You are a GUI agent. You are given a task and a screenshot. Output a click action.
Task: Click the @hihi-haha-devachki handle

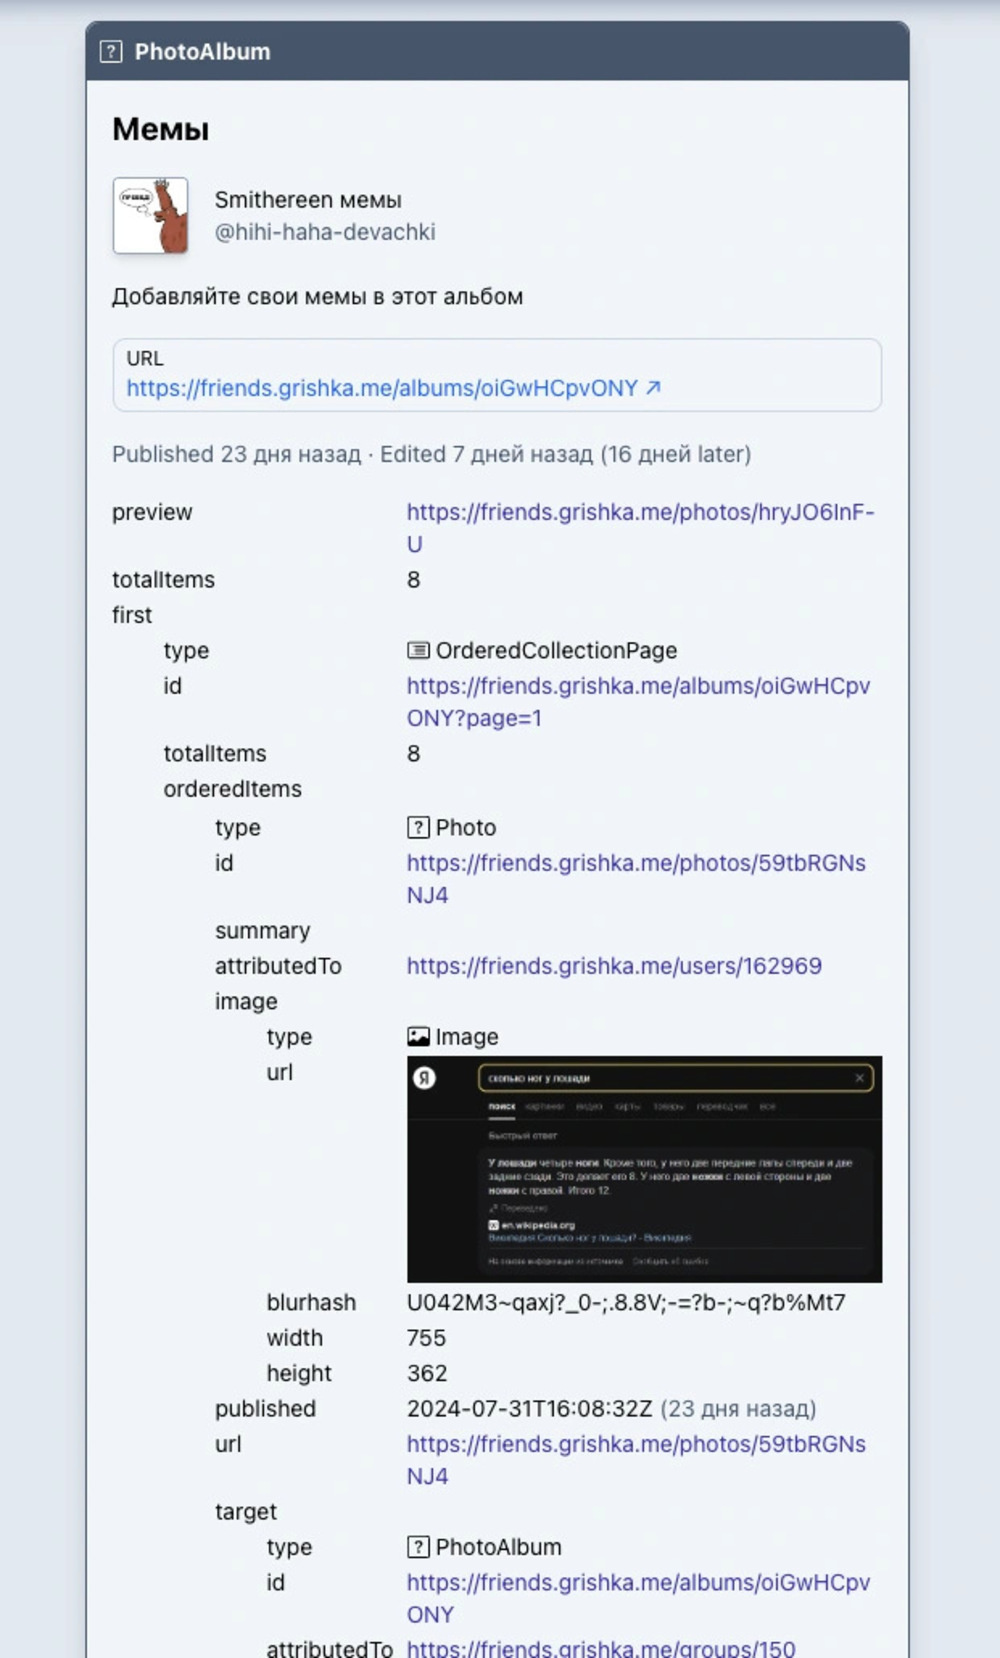(325, 232)
